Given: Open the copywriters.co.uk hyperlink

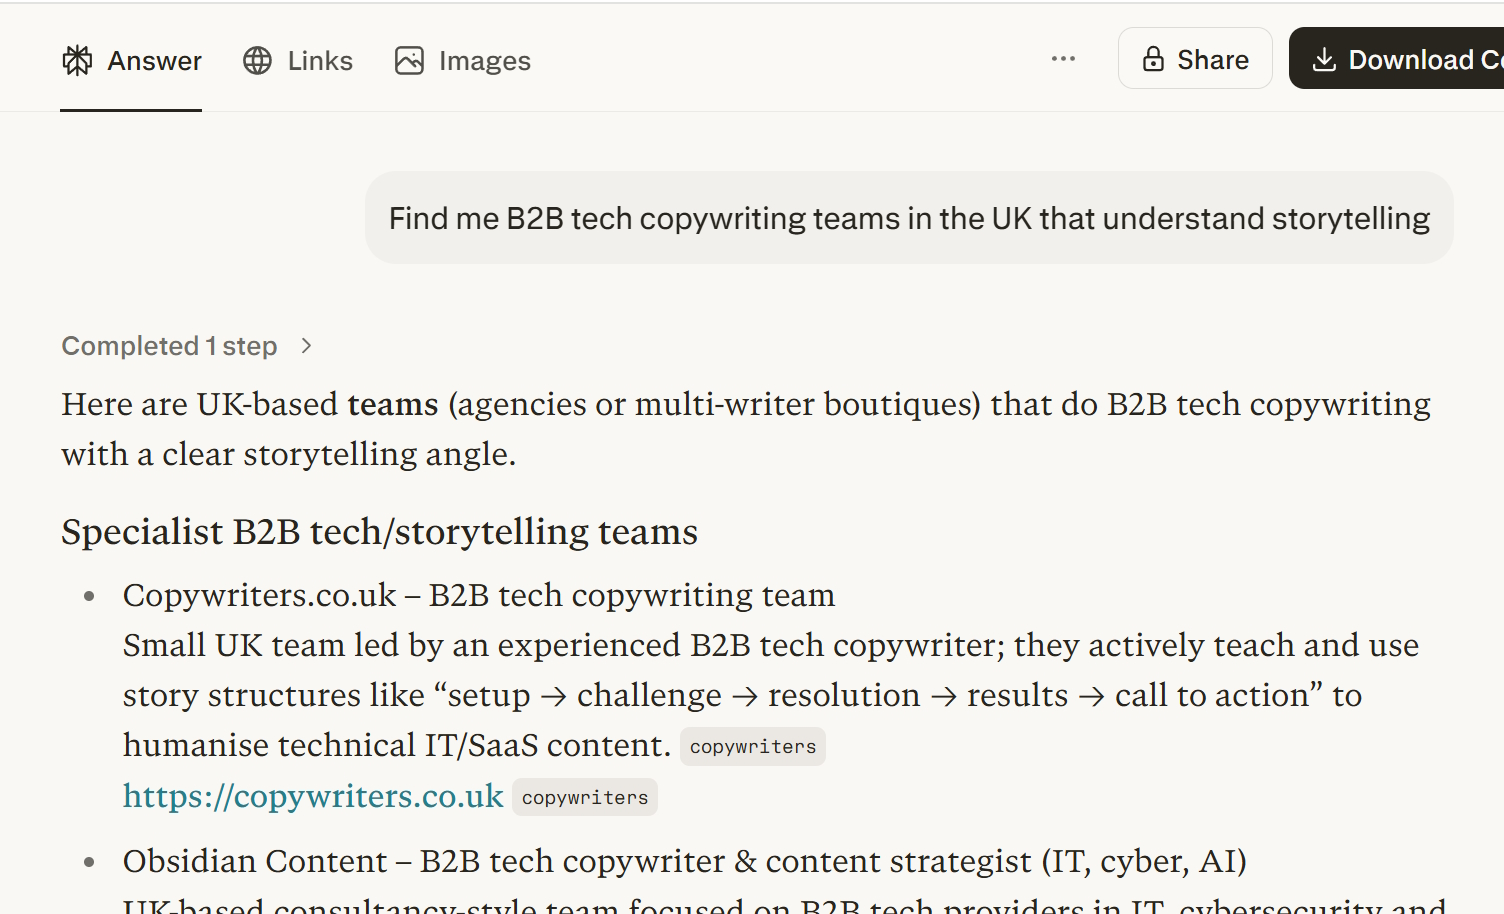Looking at the screenshot, I should (x=312, y=796).
